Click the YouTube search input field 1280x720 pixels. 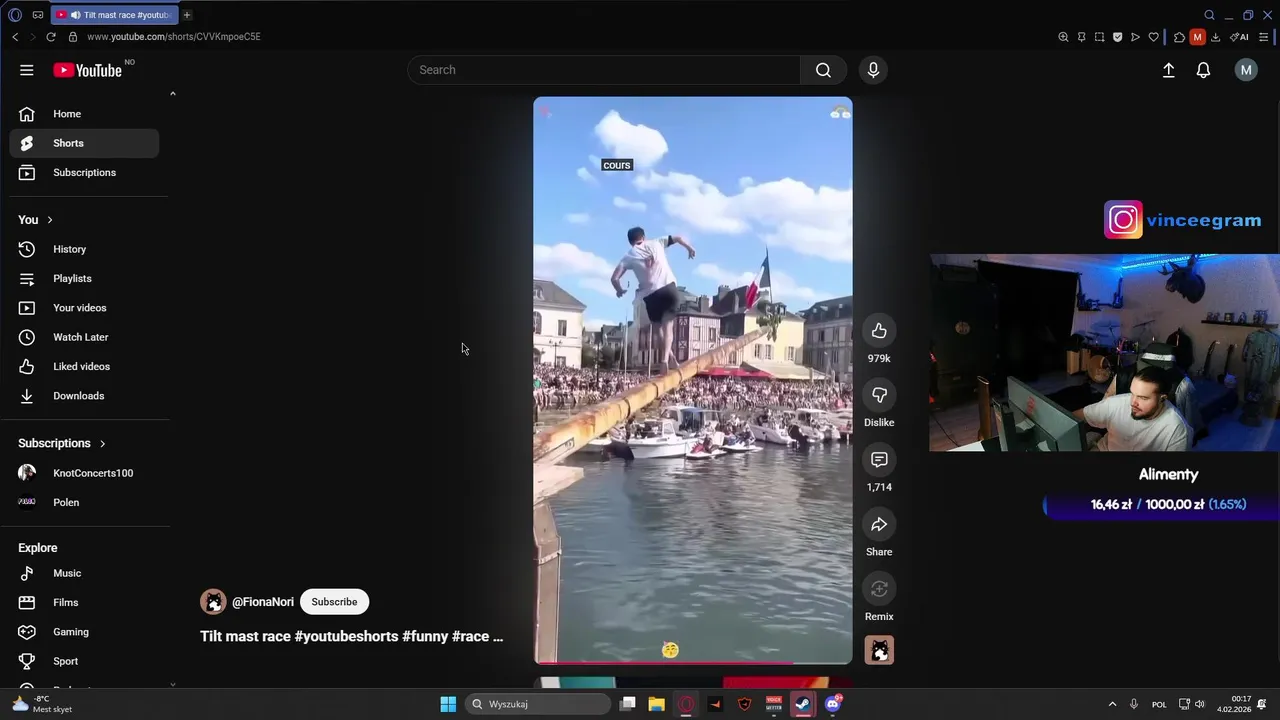coord(604,70)
